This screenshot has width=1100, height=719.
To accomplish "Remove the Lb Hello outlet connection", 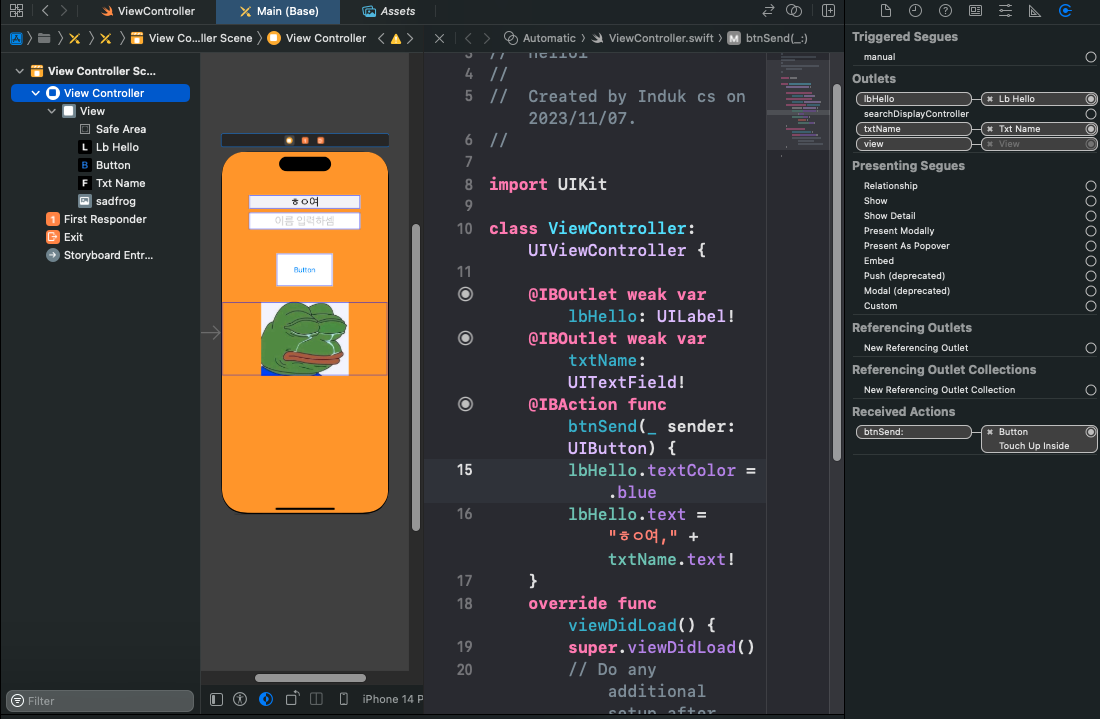I will pyautogui.click(x=990, y=99).
